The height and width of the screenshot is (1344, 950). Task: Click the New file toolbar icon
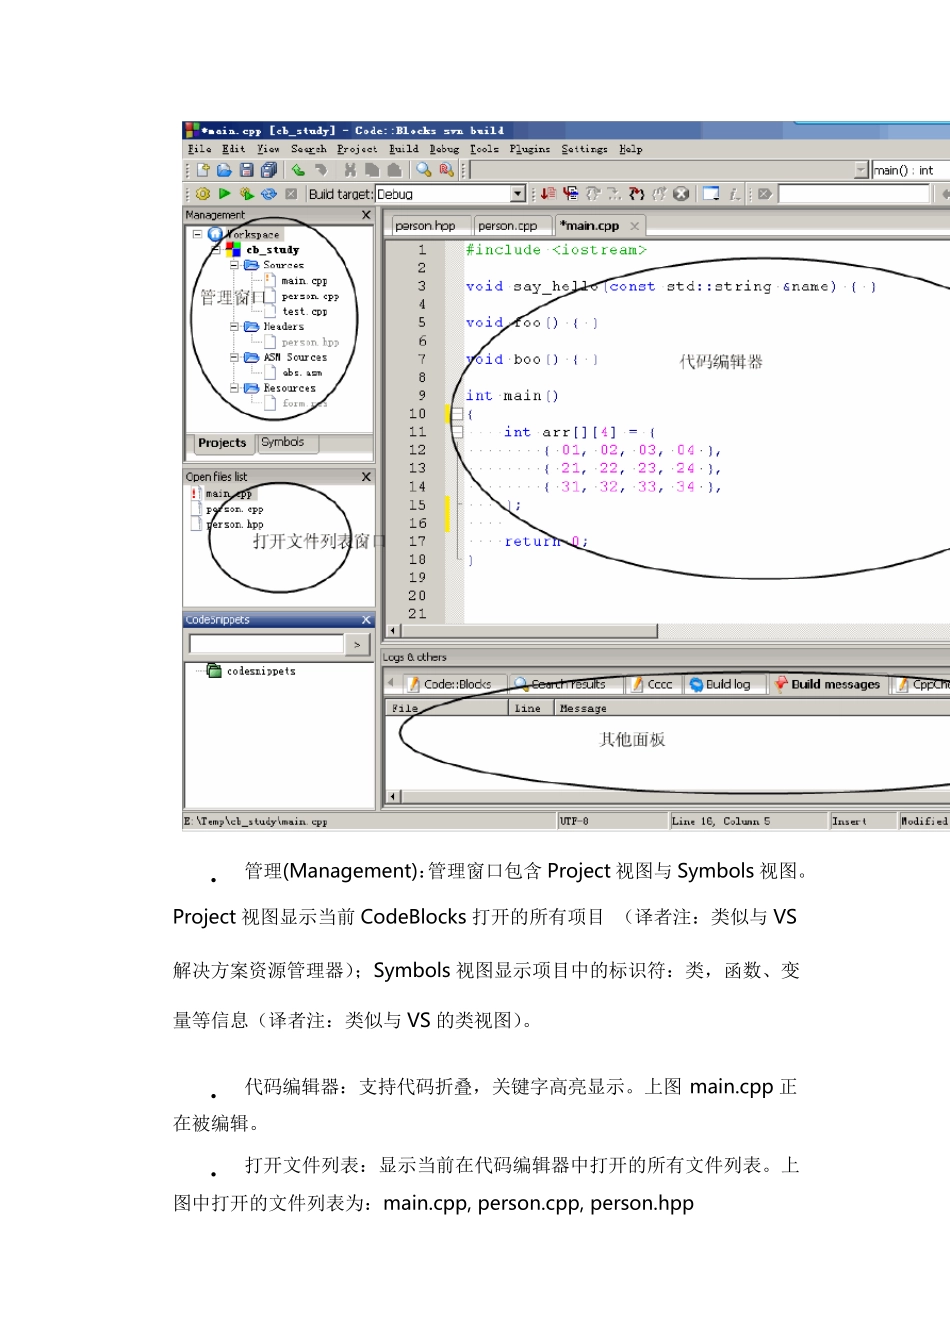tap(204, 170)
